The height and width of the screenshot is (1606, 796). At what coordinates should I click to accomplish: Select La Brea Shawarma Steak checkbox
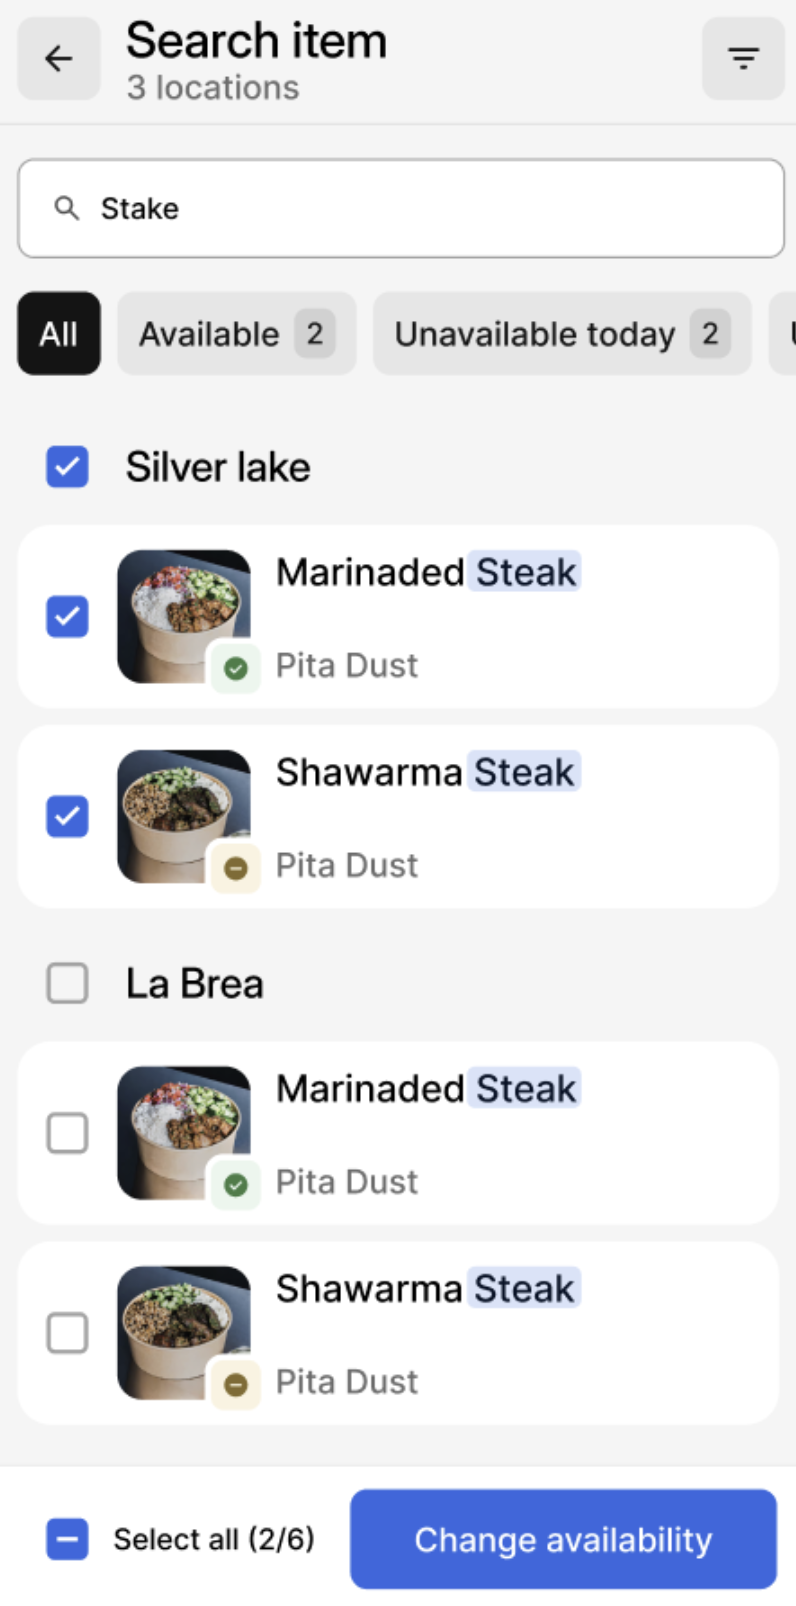(67, 1333)
